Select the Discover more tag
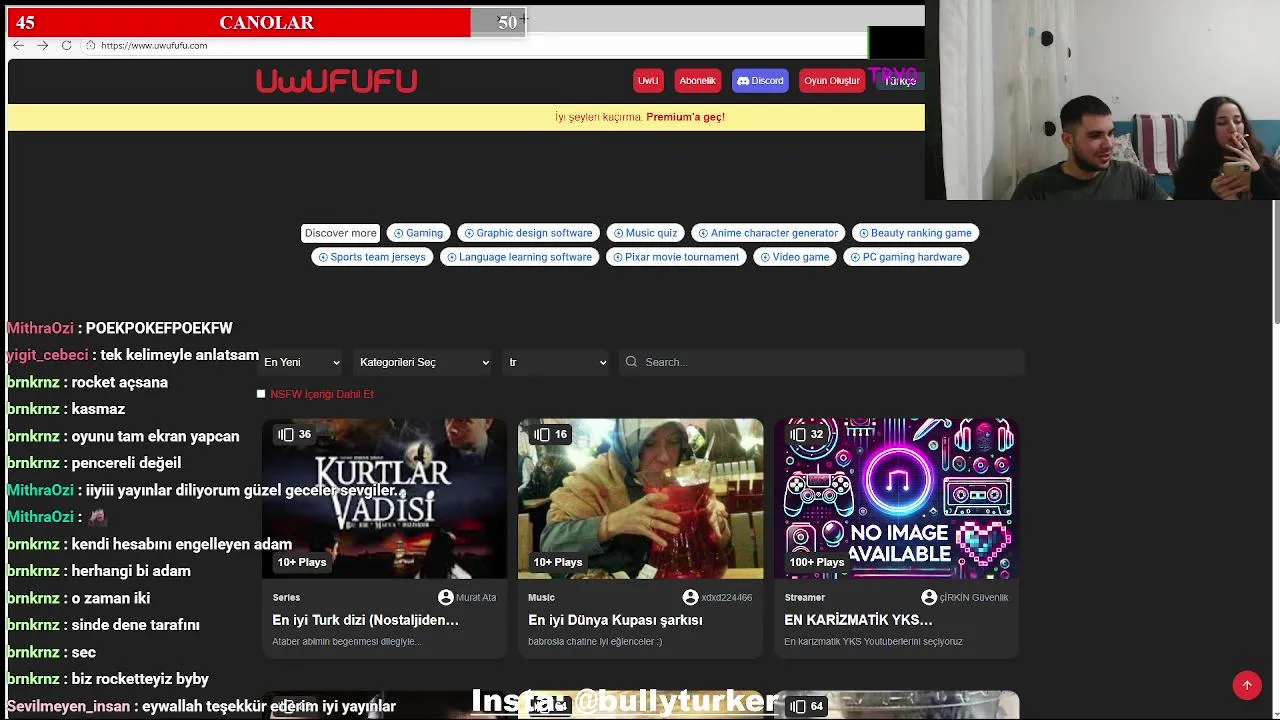 pos(340,233)
